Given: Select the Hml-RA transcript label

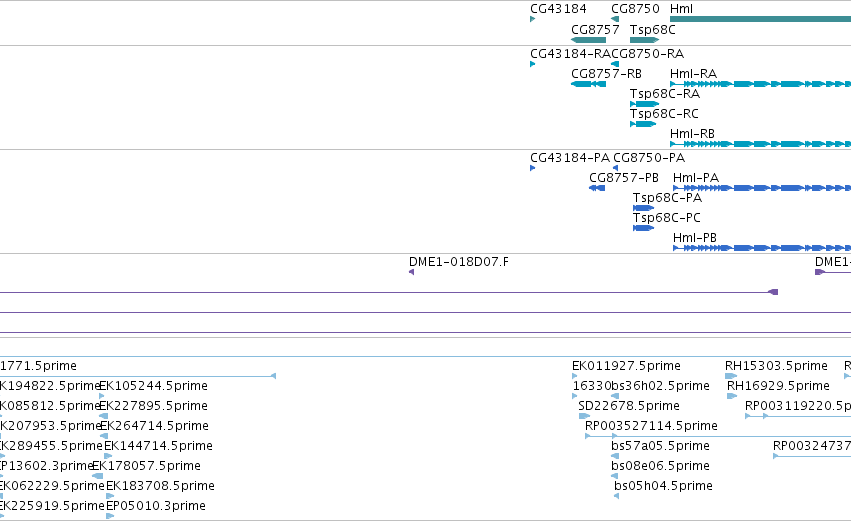Looking at the screenshot, I should pyautogui.click(x=693, y=74).
